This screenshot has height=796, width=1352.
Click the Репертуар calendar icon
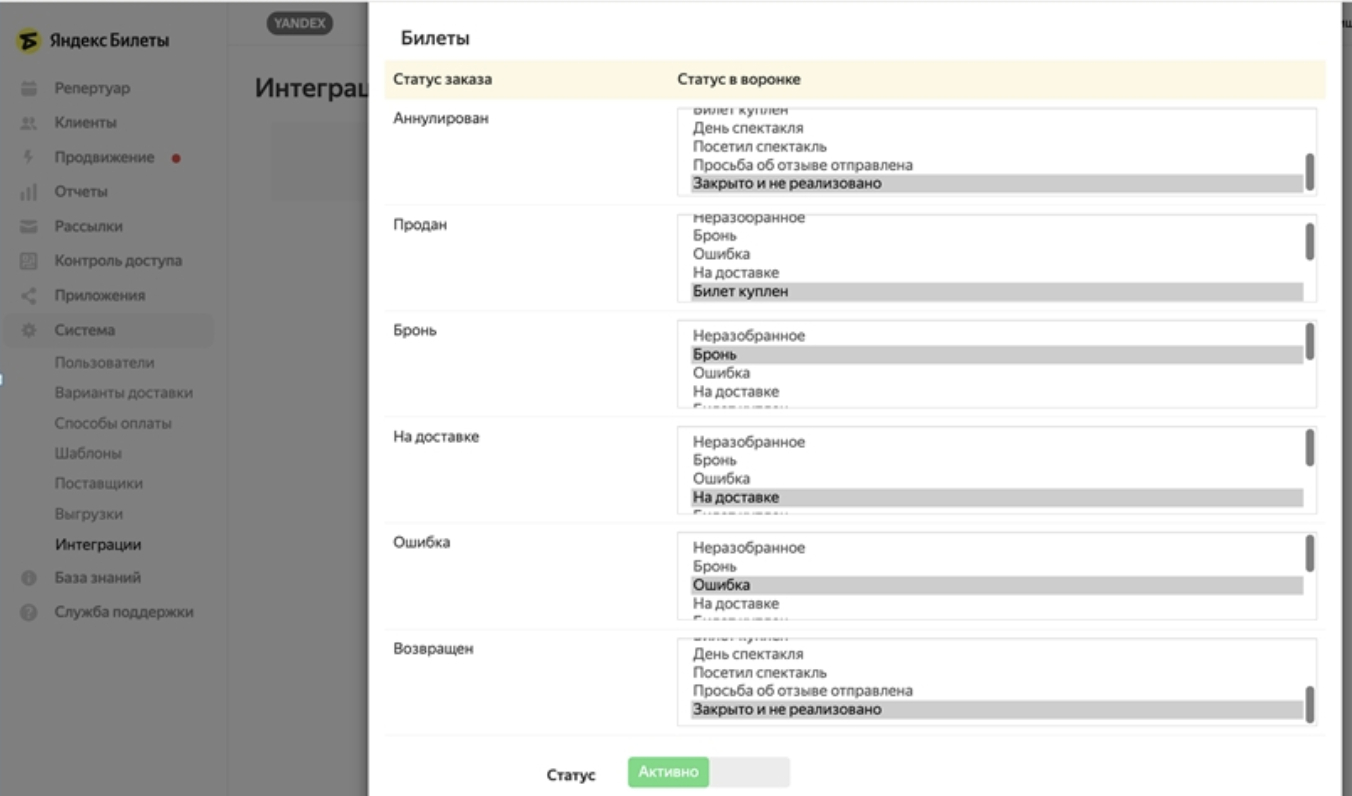point(29,89)
